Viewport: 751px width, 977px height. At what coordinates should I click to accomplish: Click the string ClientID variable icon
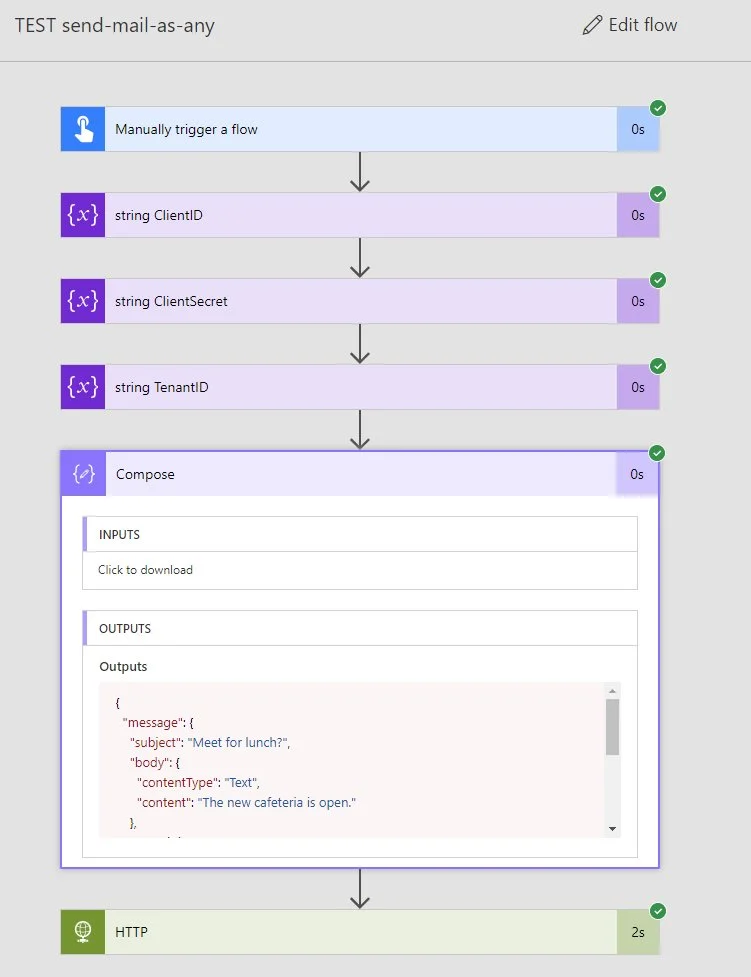pyautogui.click(x=82, y=215)
